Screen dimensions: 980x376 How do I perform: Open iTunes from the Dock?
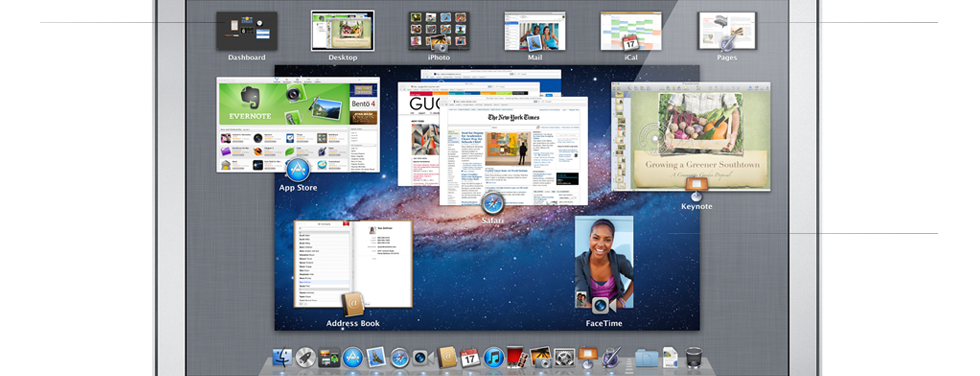point(494,357)
